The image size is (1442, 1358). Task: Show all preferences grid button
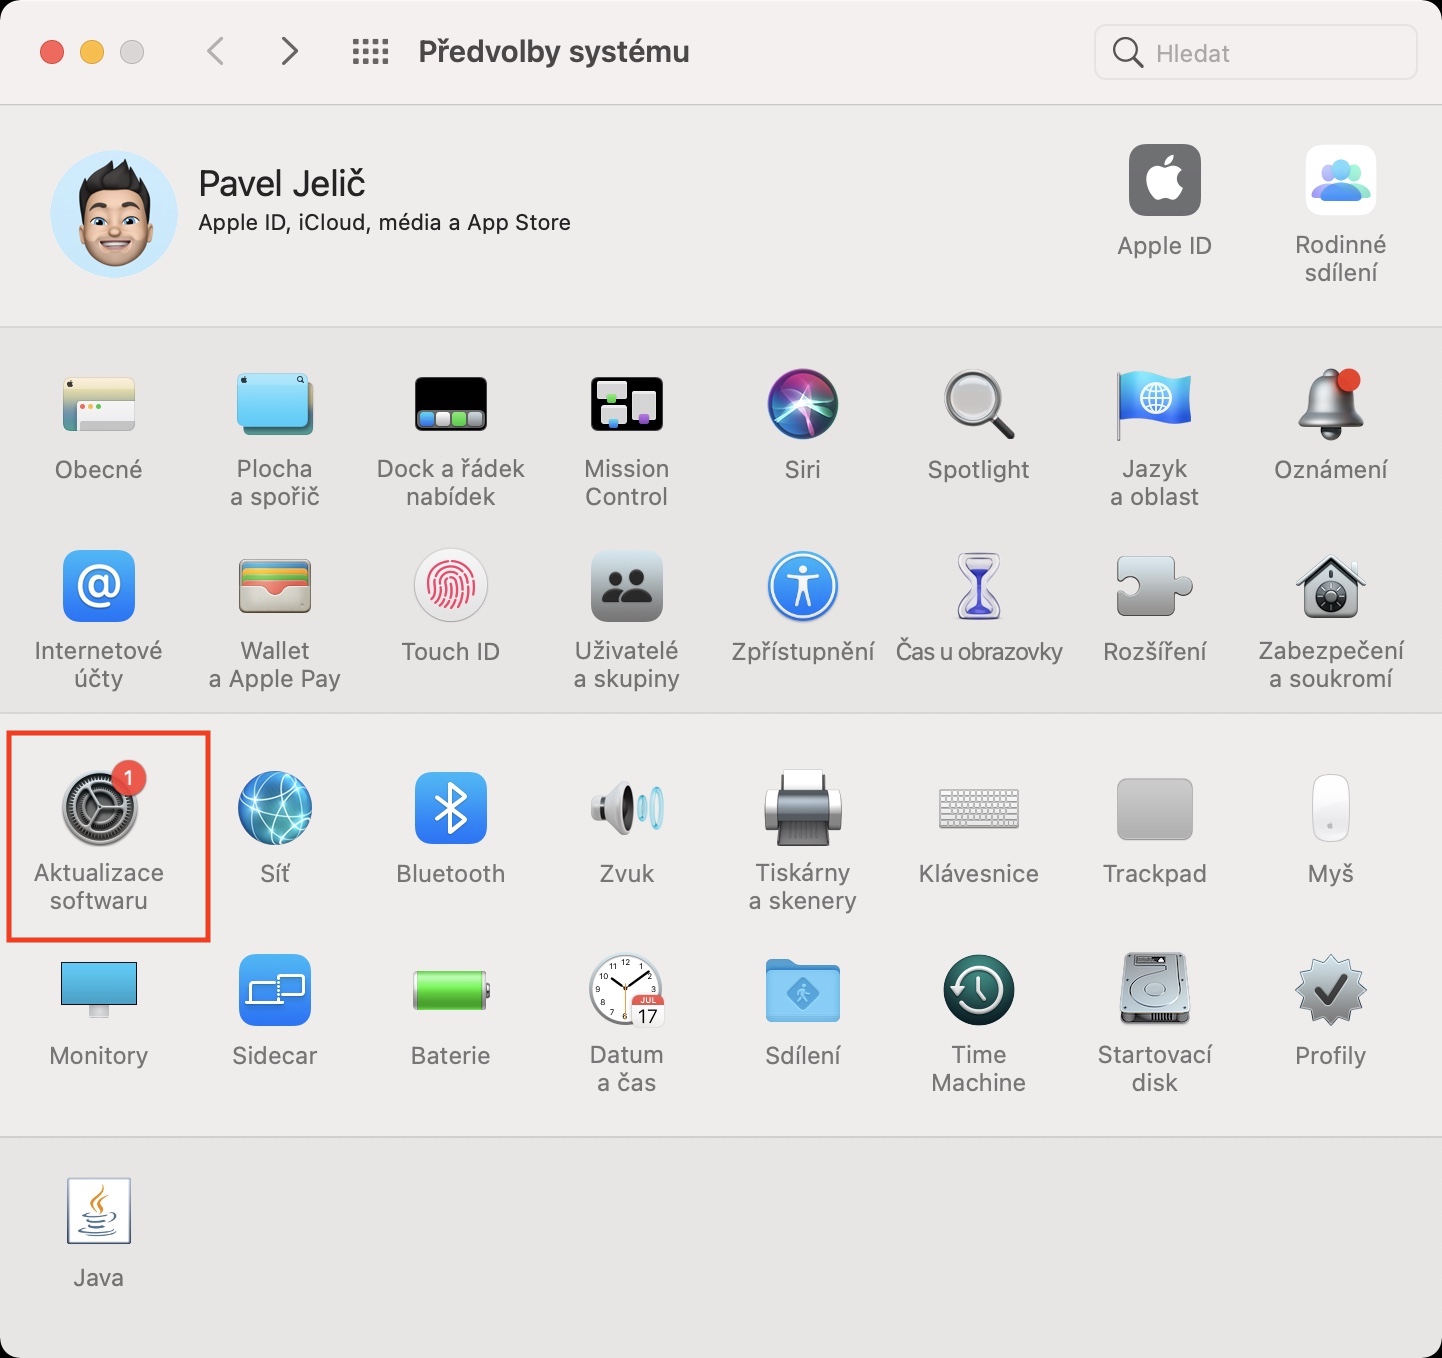[370, 52]
